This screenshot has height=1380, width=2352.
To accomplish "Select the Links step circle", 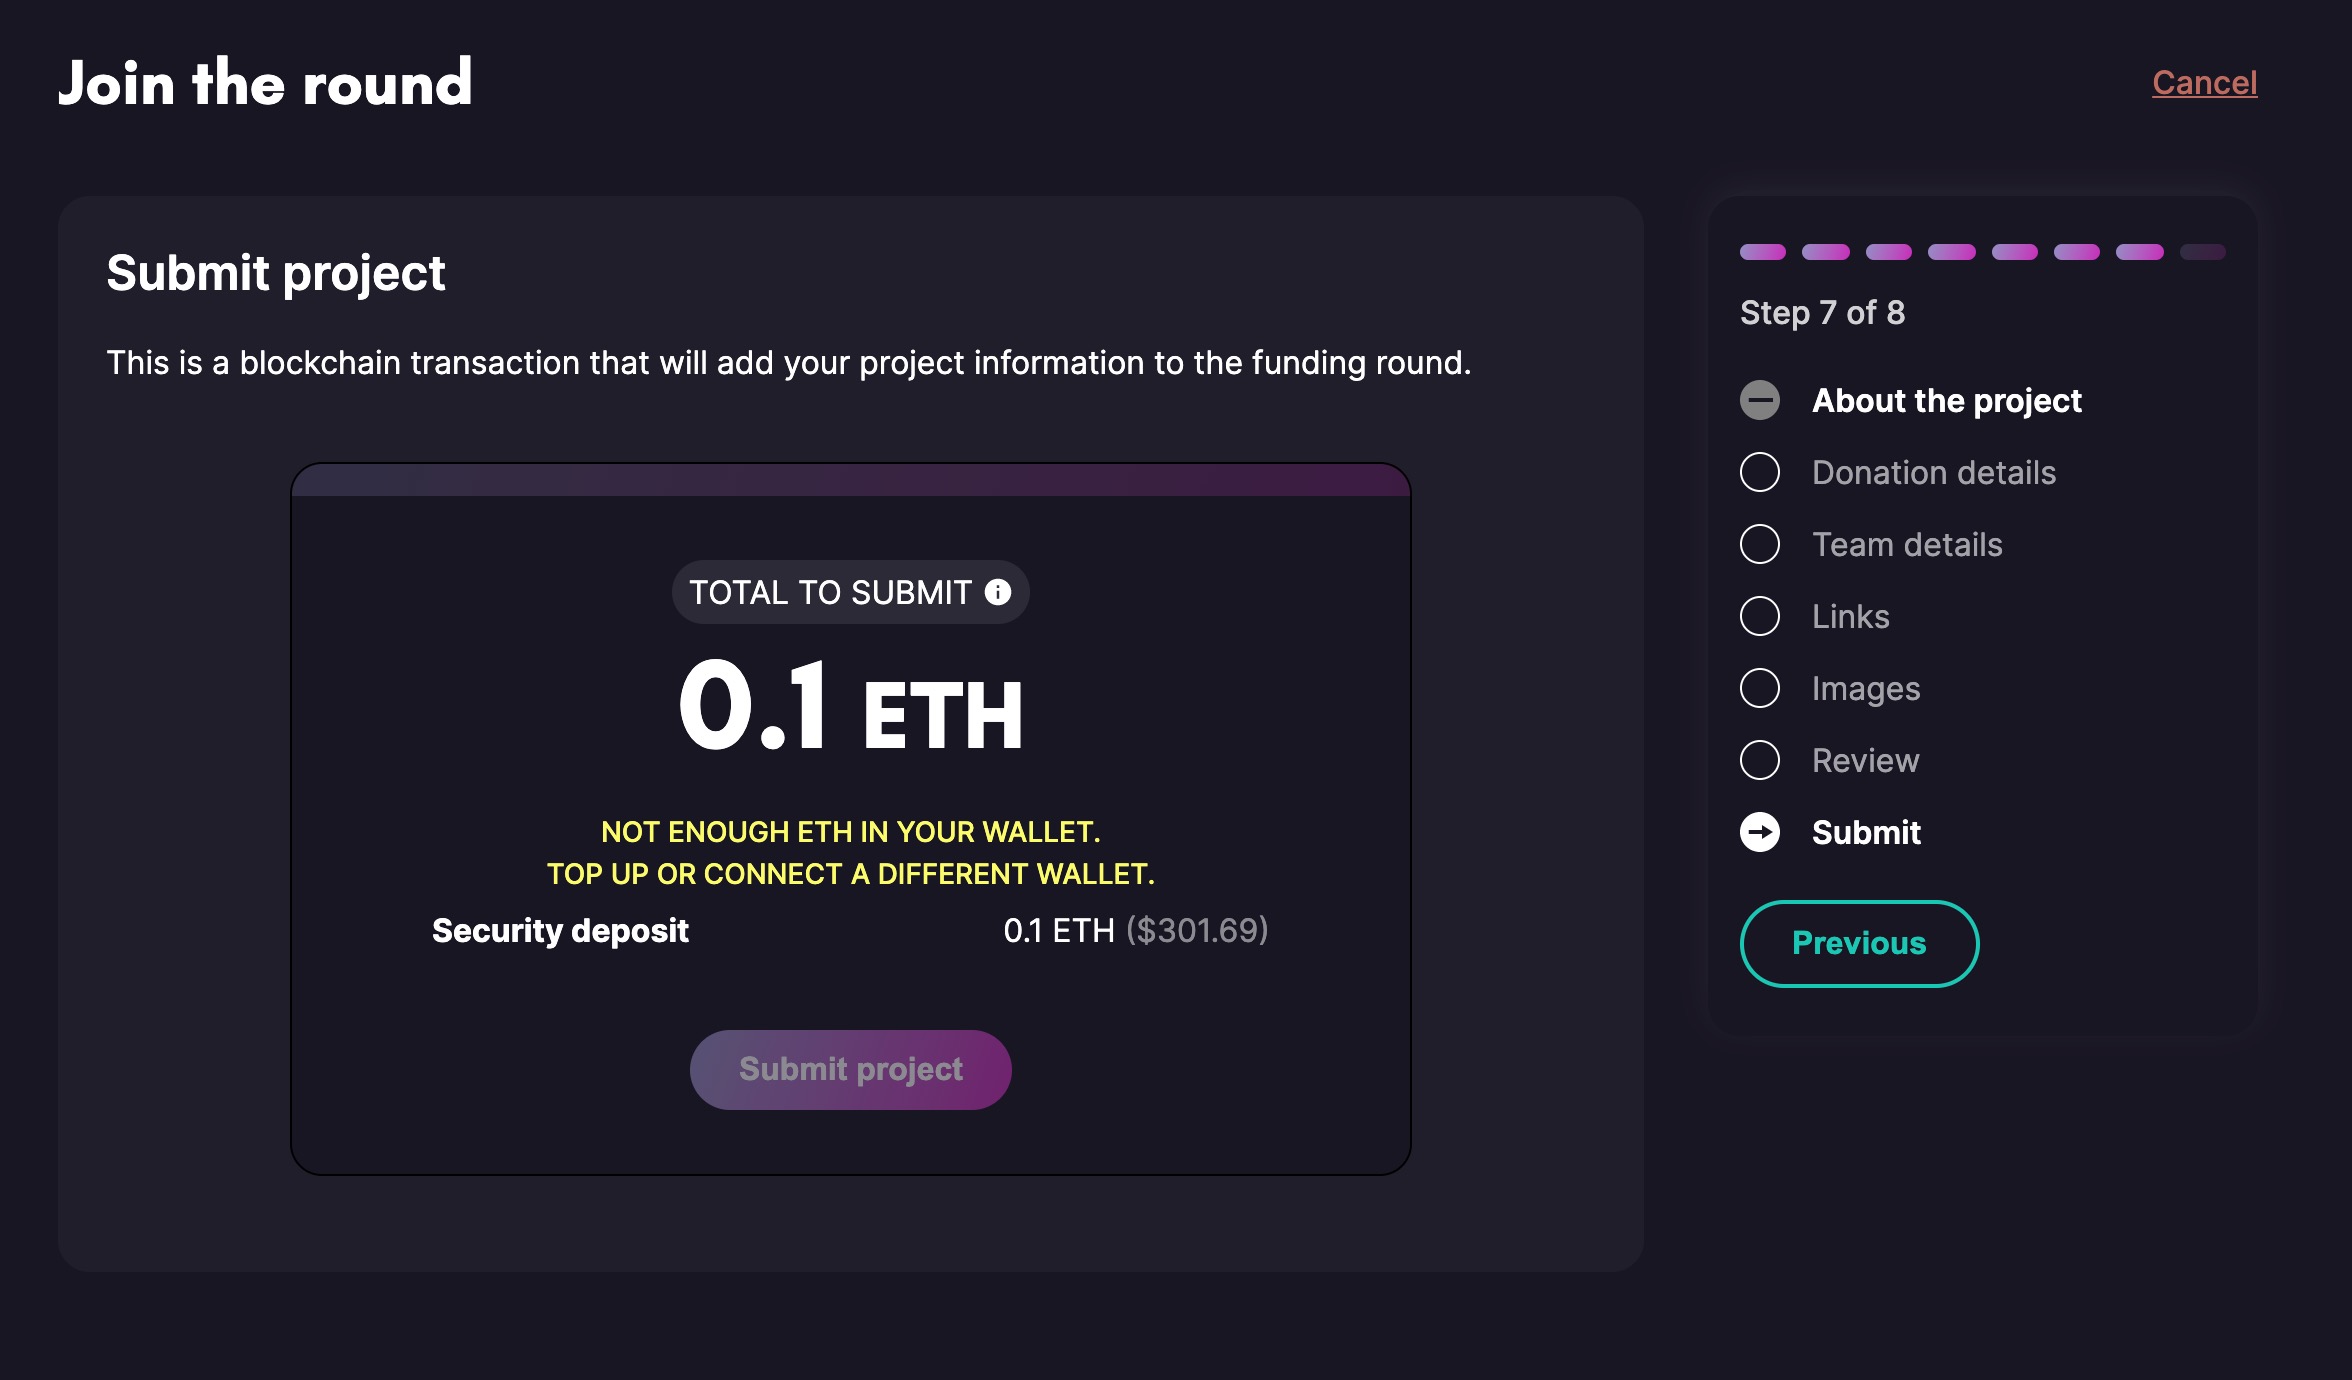I will (1761, 616).
